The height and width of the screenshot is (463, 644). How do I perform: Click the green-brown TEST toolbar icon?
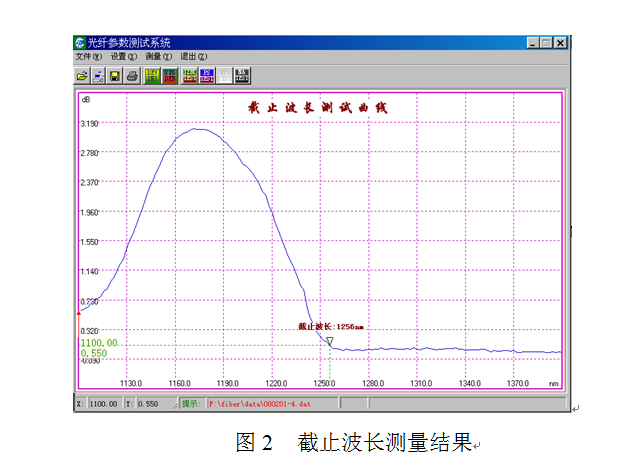(189, 76)
